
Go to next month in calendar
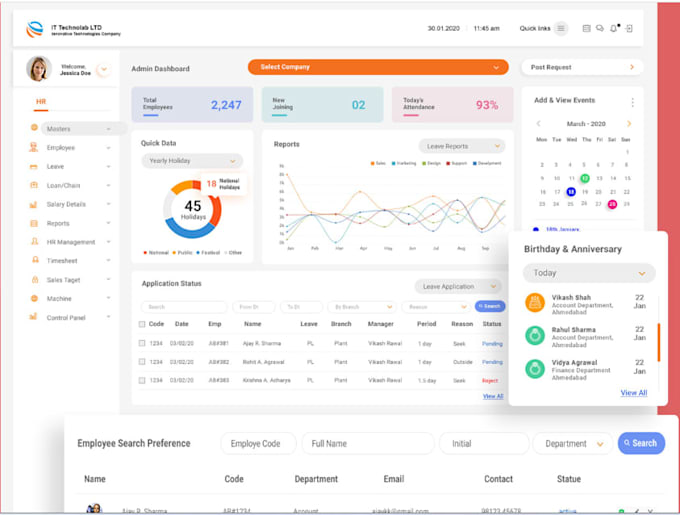click(x=629, y=124)
